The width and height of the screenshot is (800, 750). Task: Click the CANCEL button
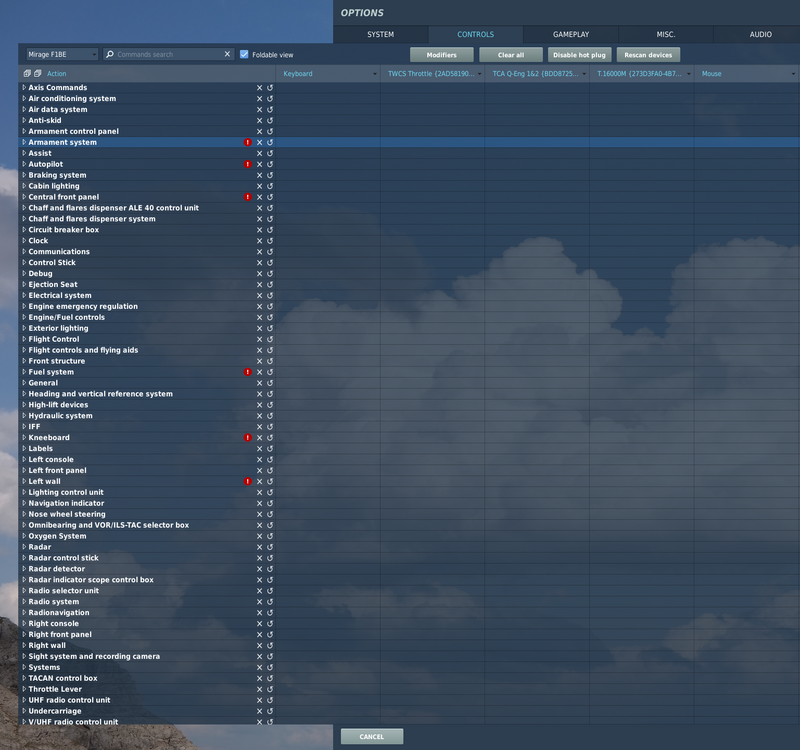tap(372, 736)
